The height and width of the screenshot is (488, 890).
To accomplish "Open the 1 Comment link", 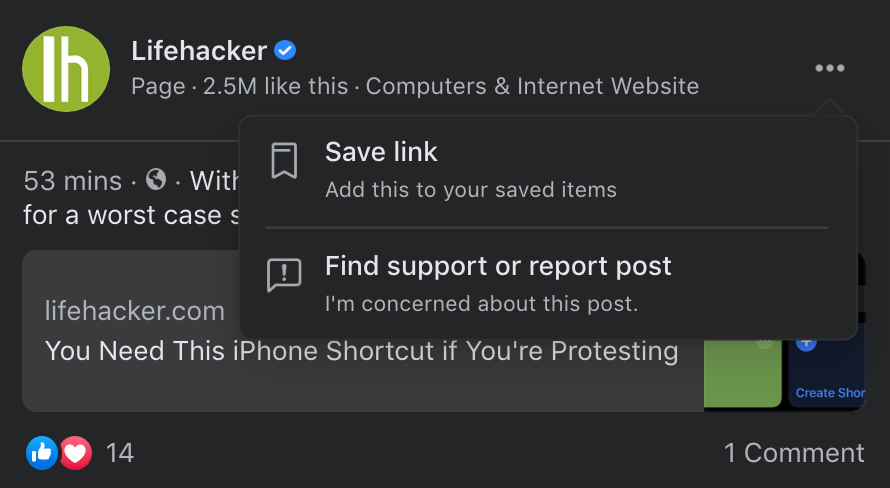I will 794,453.
